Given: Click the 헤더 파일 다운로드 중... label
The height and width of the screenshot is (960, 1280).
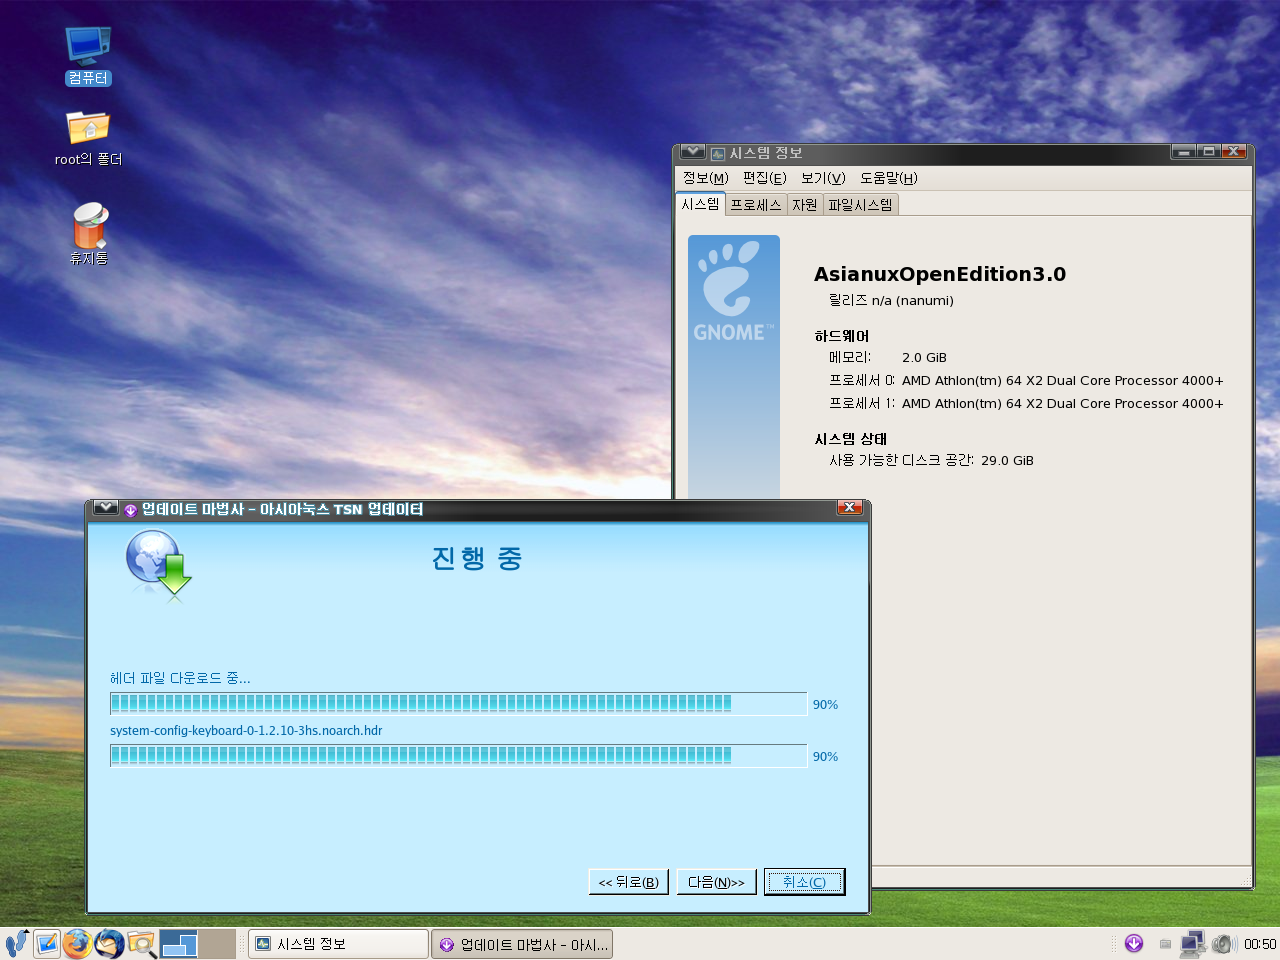Looking at the screenshot, I should click(180, 678).
